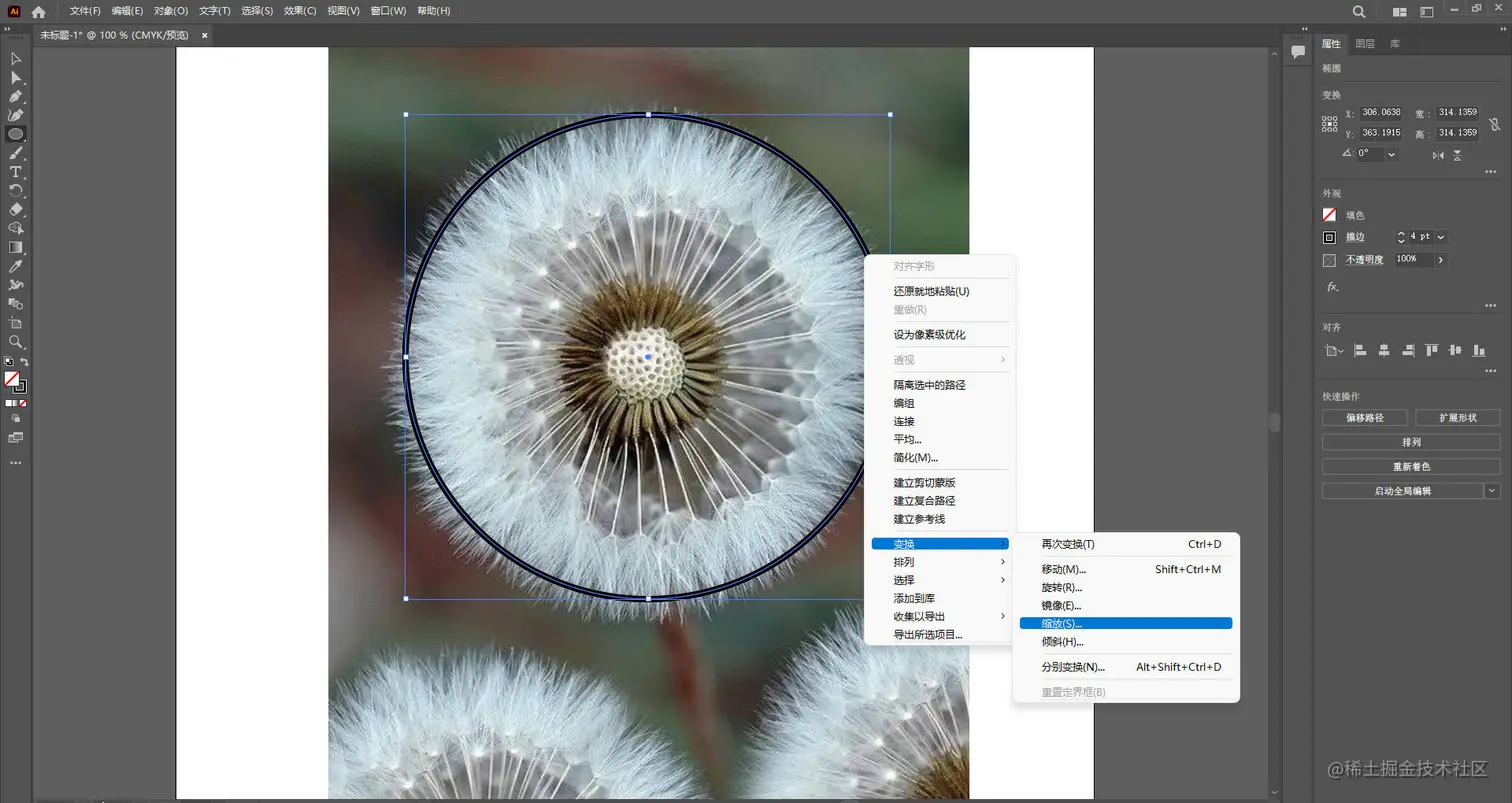Screen dimensions: 1512x803
Task: Toggle the change screen mode button
Action: tap(15, 437)
